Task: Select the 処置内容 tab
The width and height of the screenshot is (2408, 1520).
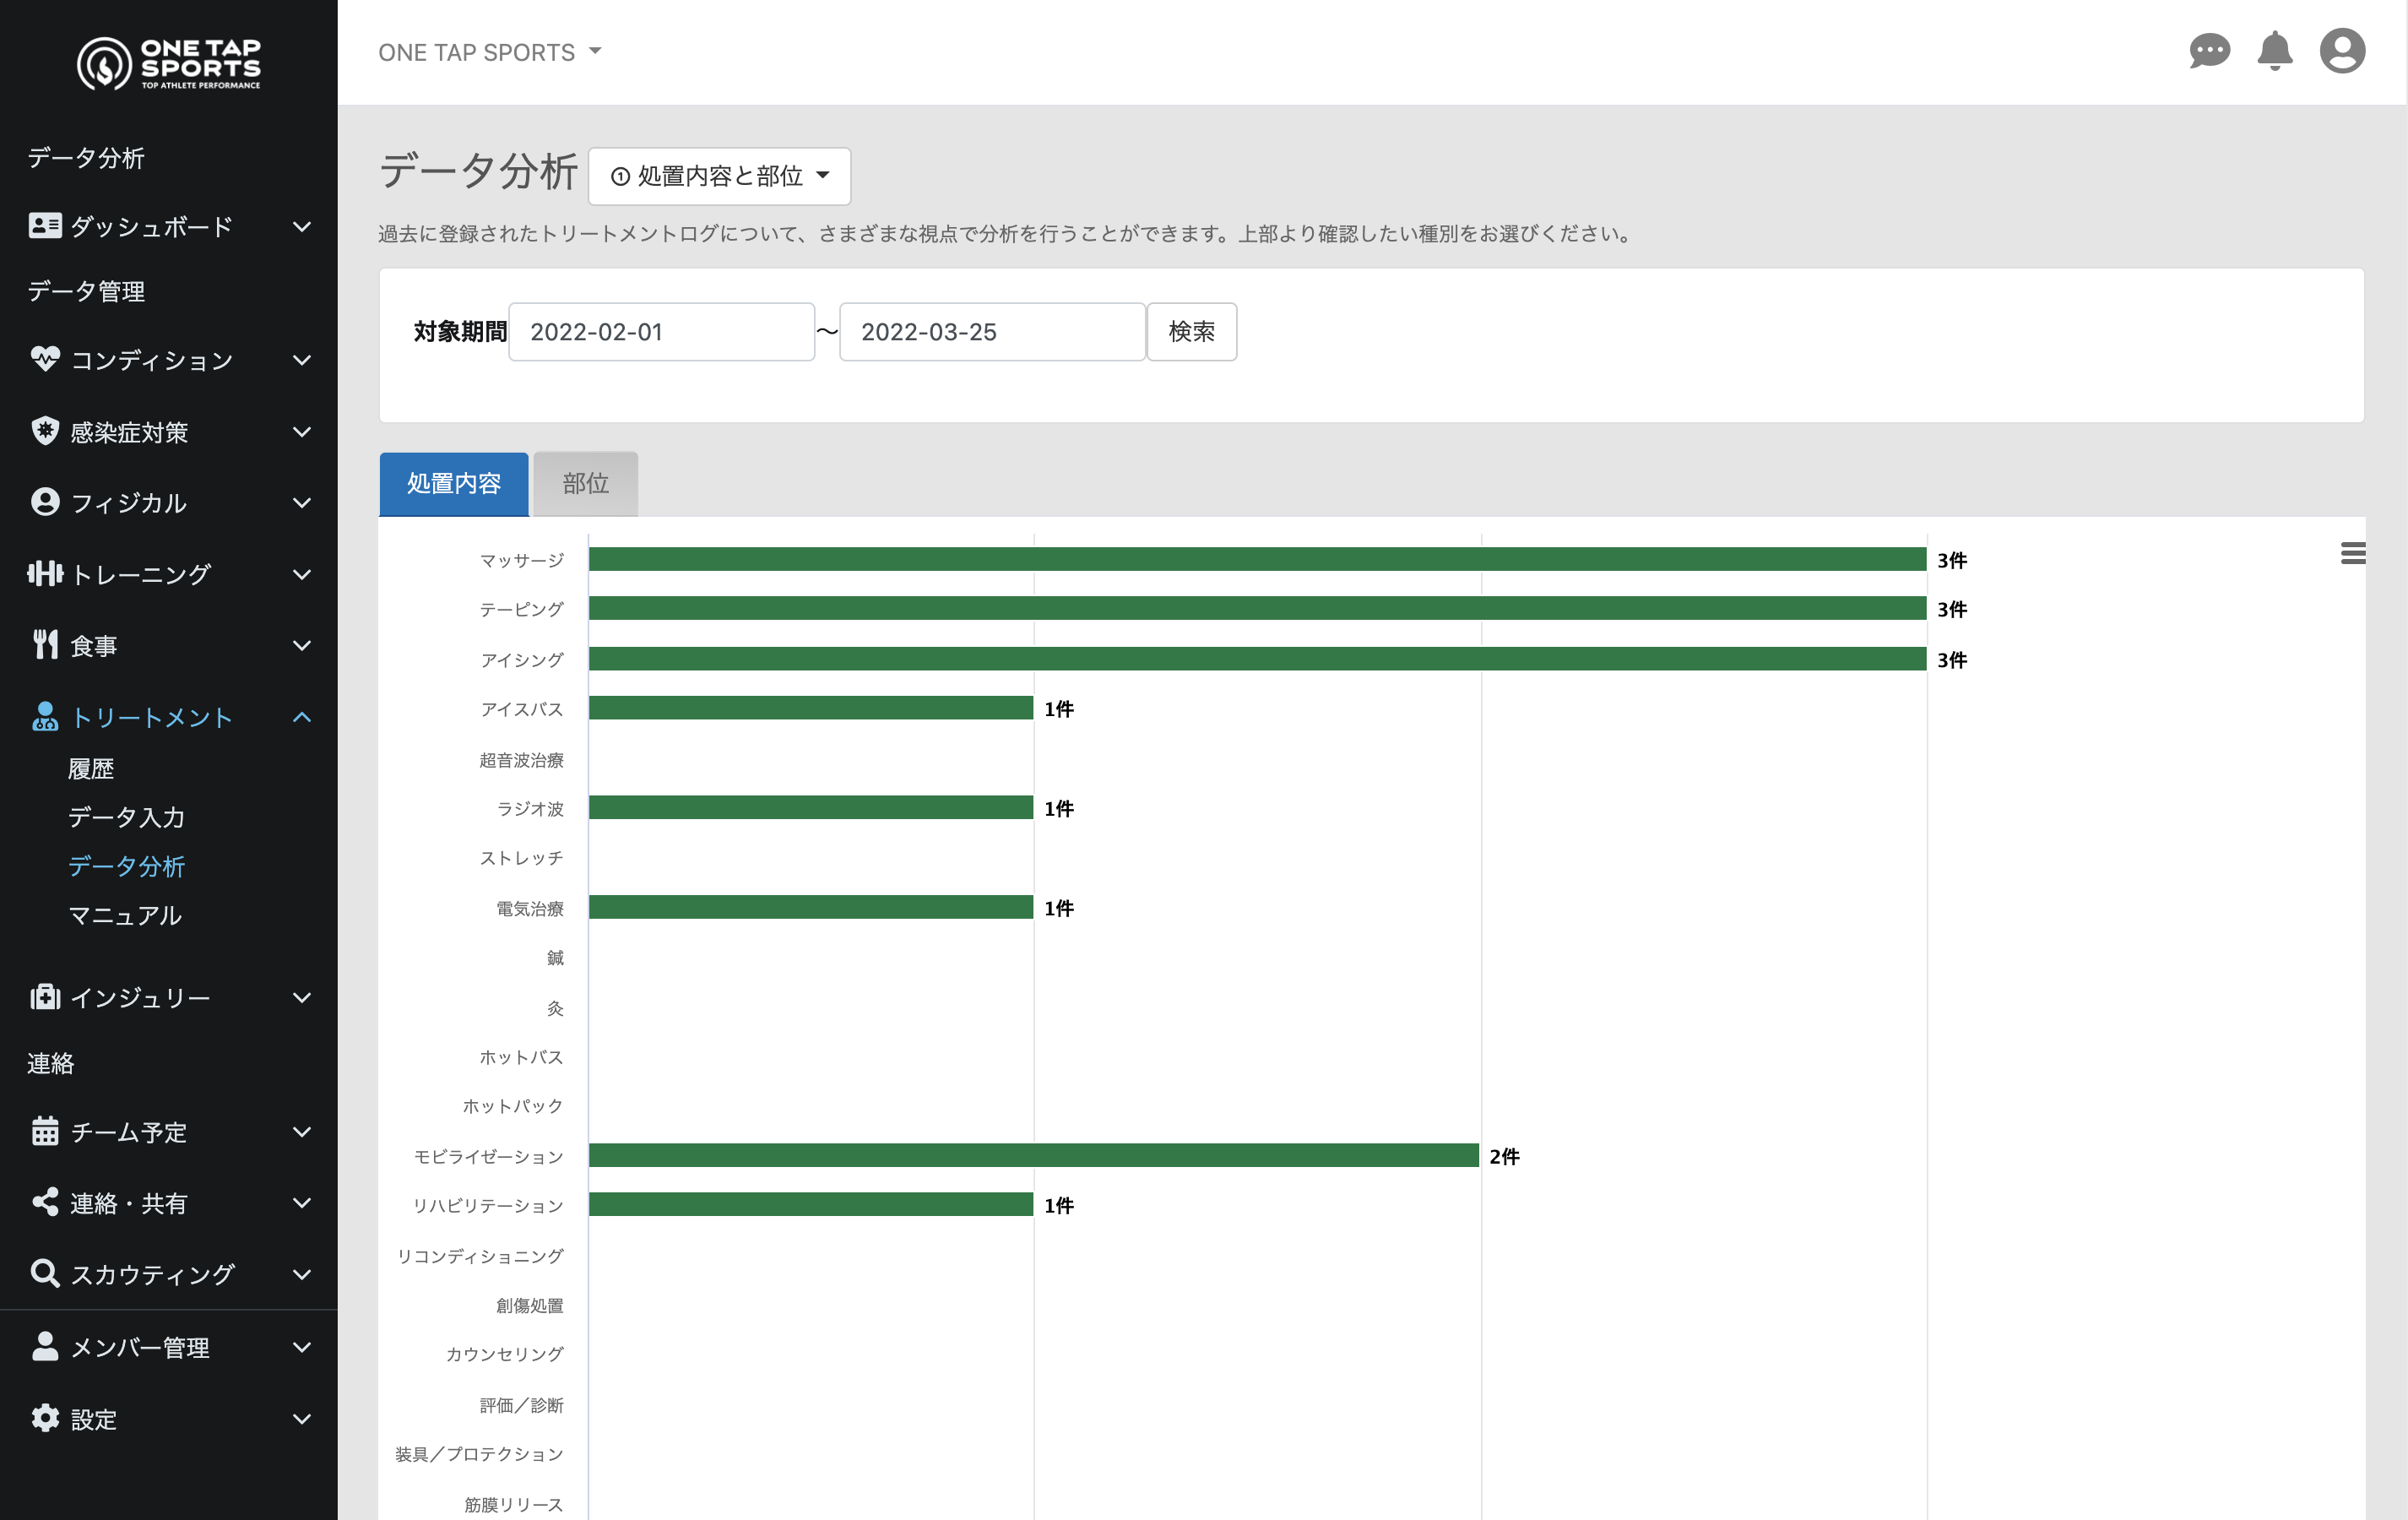Action: (x=454, y=484)
